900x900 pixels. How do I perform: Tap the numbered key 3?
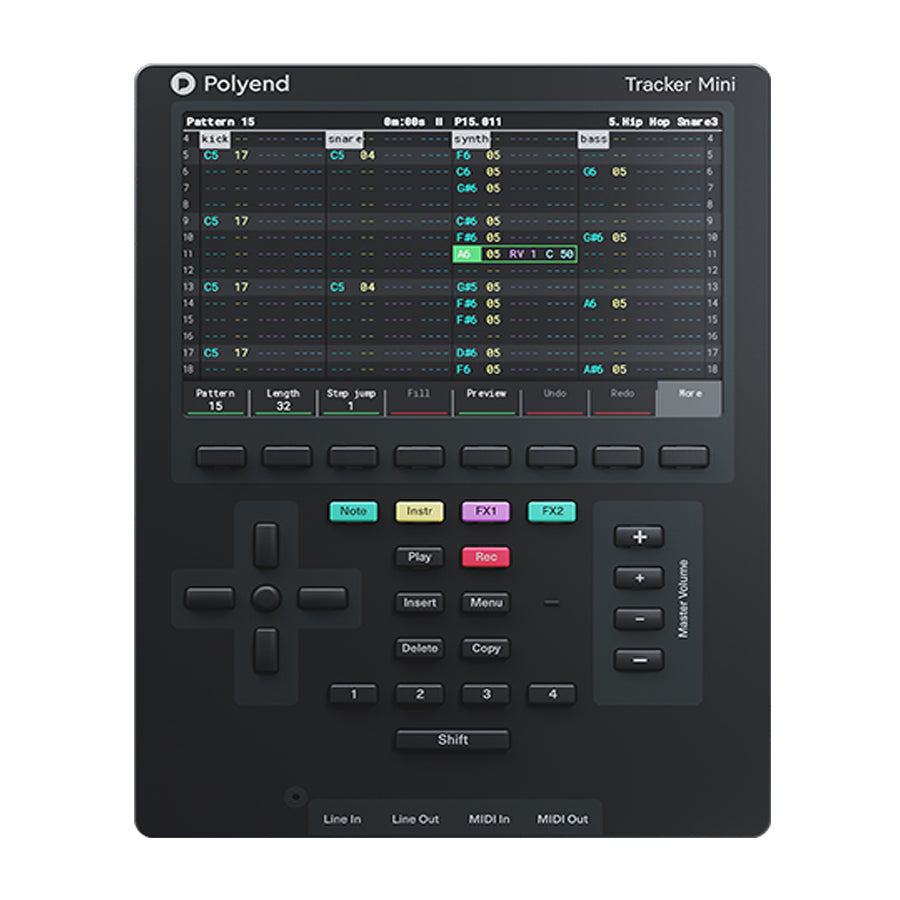486,694
